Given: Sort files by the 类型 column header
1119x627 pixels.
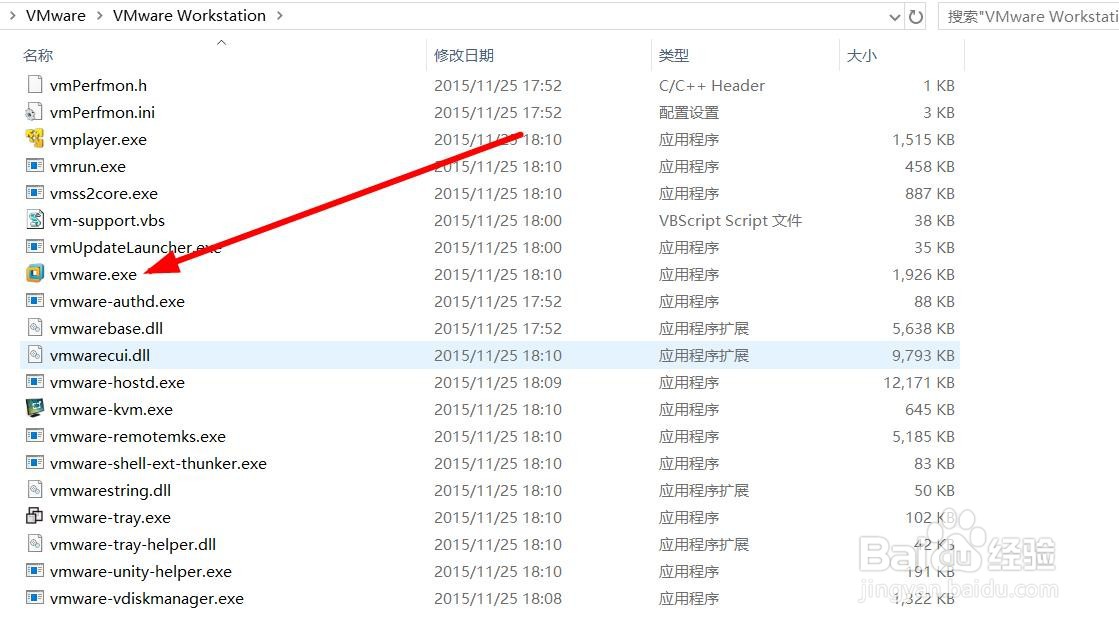Looking at the screenshot, I should (x=674, y=56).
